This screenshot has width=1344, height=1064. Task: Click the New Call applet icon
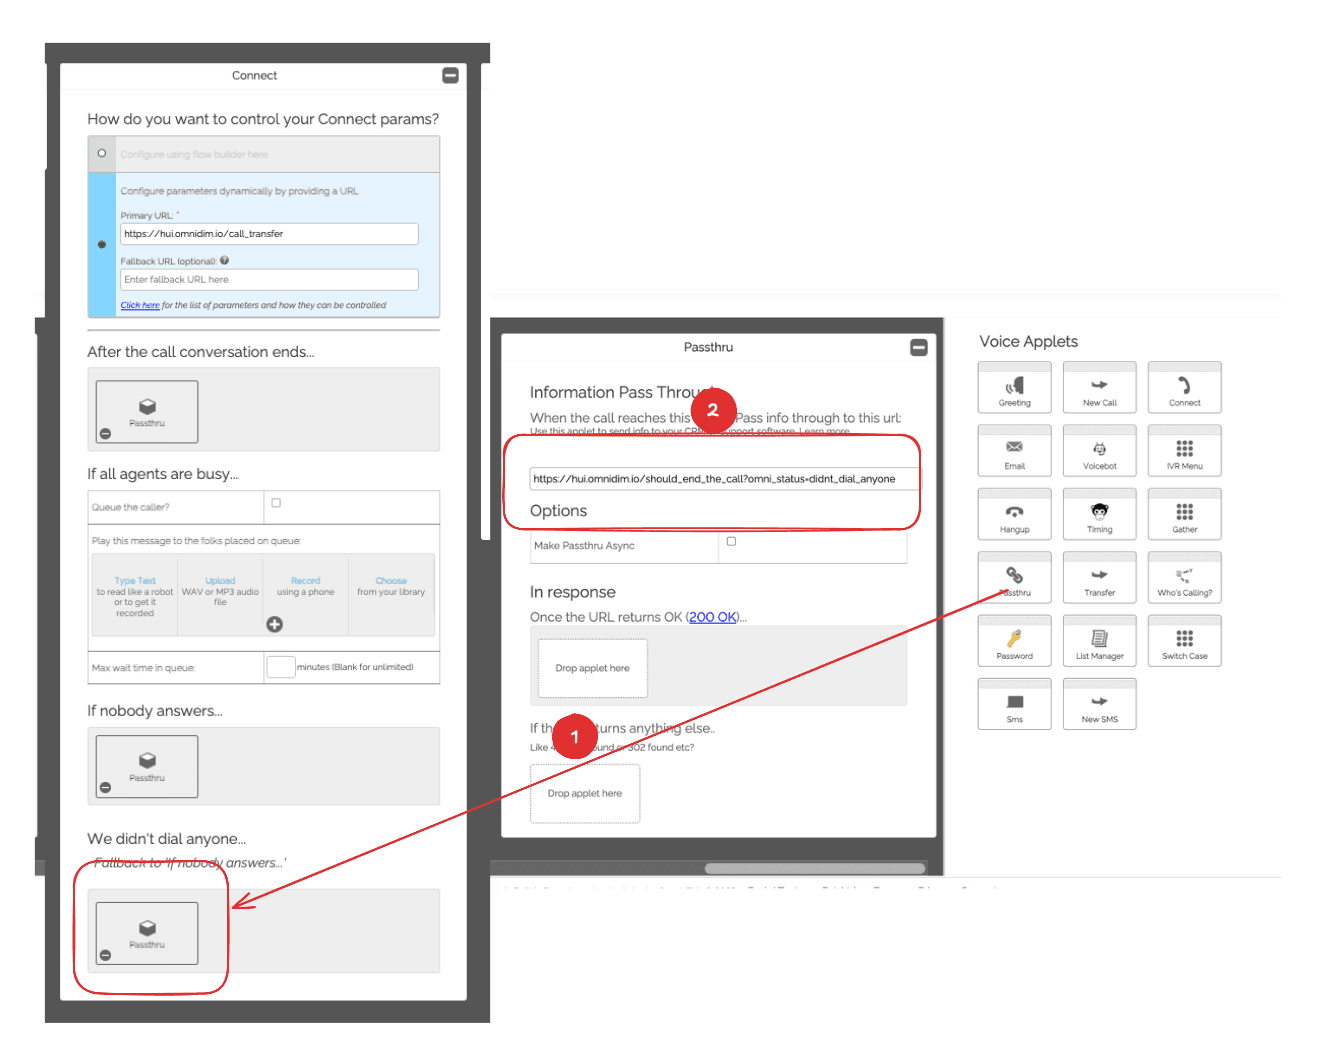pyautogui.click(x=1099, y=388)
